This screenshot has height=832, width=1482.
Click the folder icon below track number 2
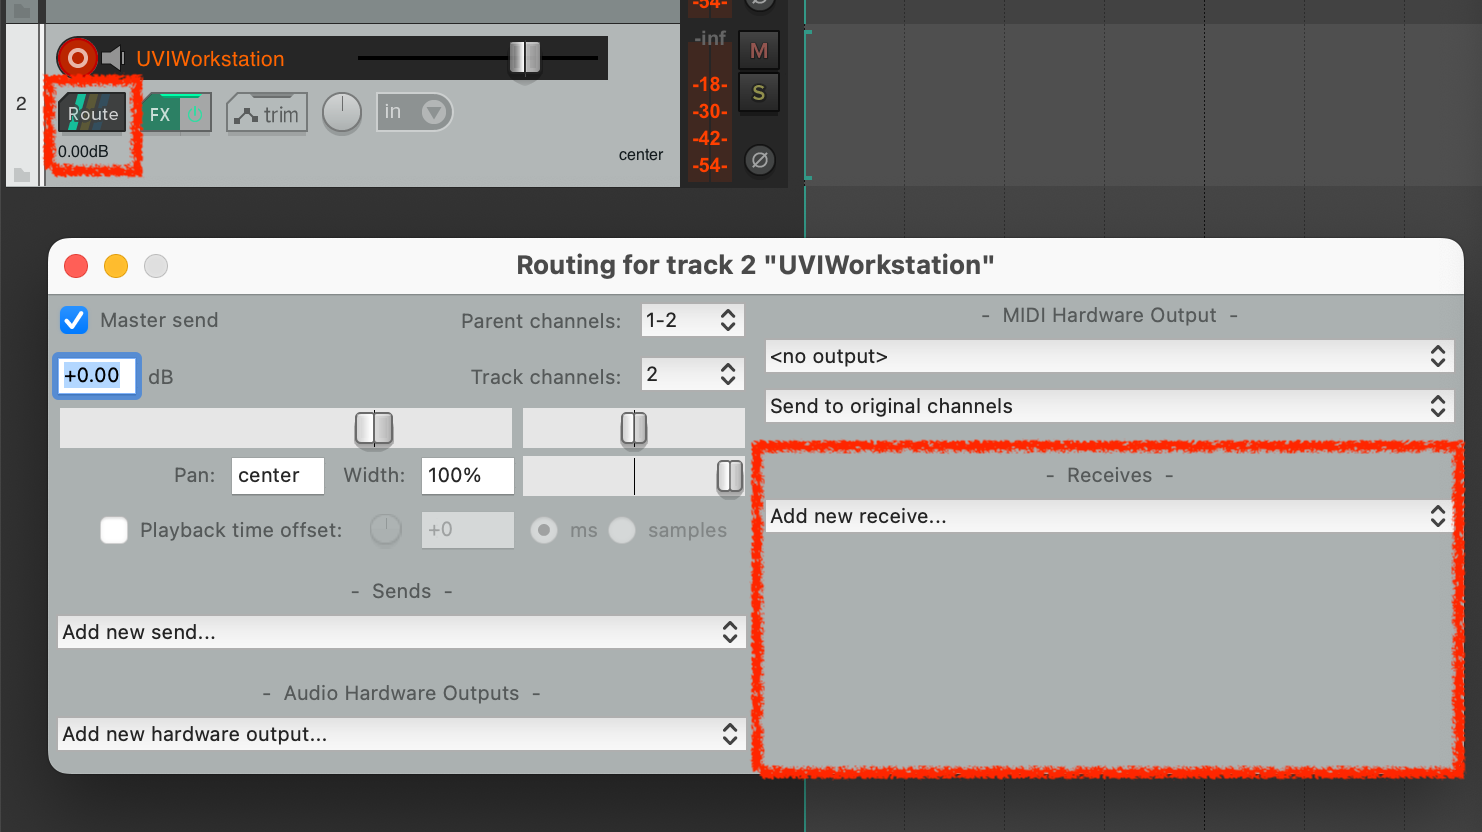coord(22,174)
